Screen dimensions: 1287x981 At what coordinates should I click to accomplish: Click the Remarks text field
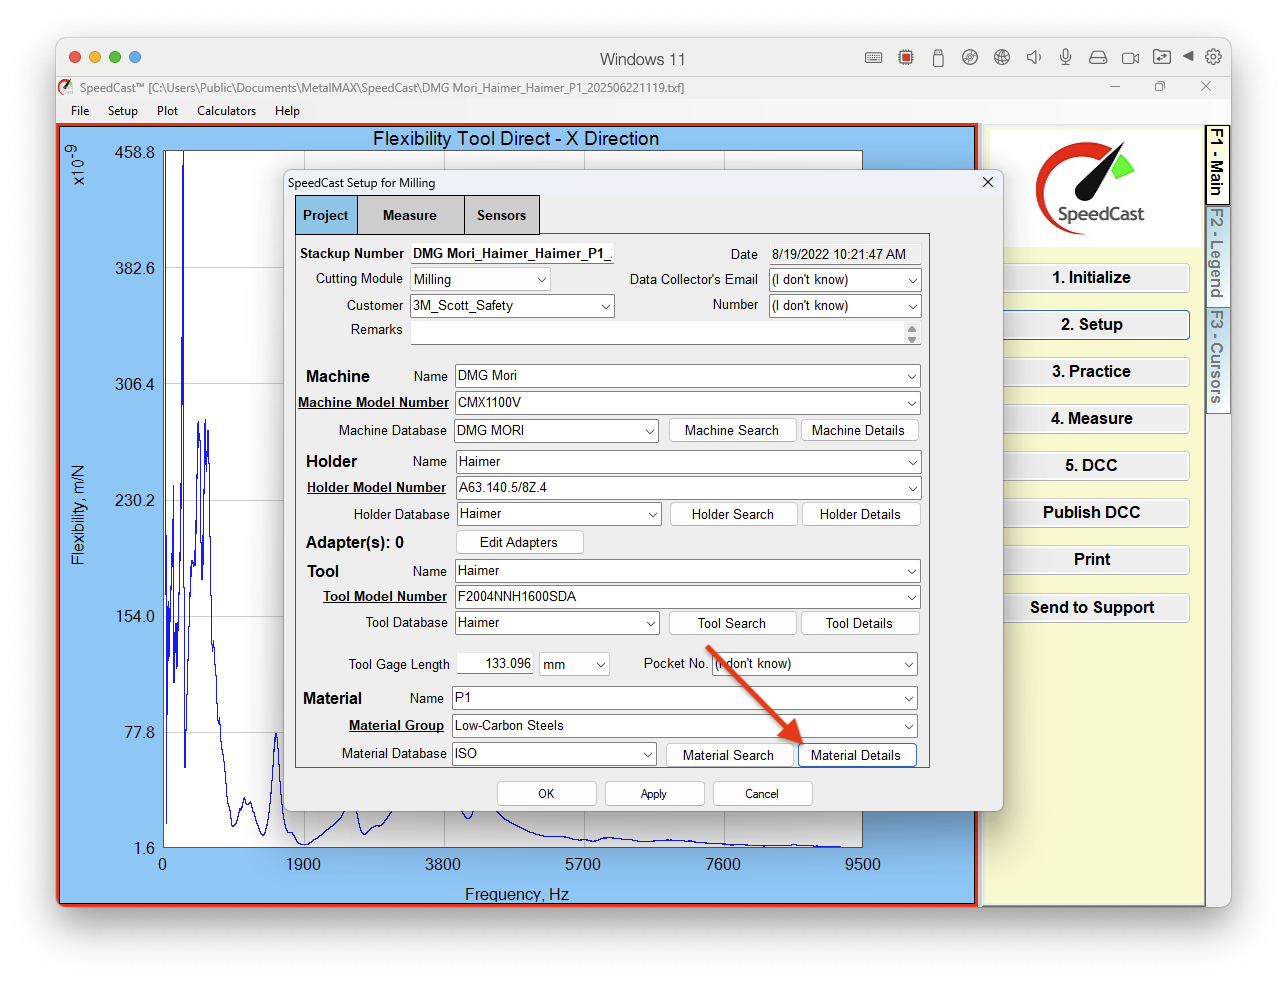click(657, 333)
